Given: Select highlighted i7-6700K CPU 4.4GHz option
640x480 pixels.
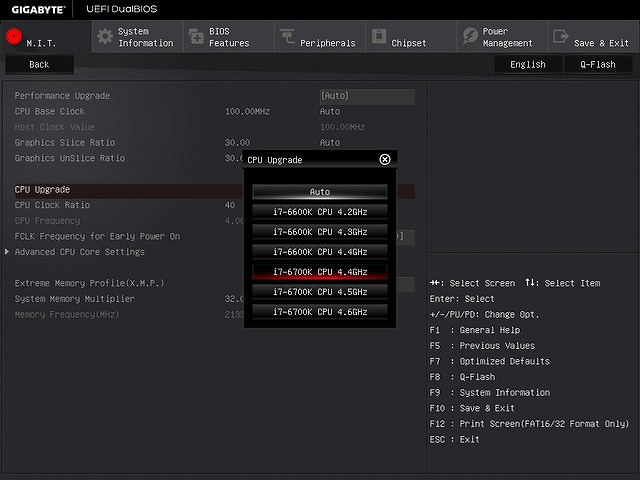Looking at the screenshot, I should (x=320, y=272).
